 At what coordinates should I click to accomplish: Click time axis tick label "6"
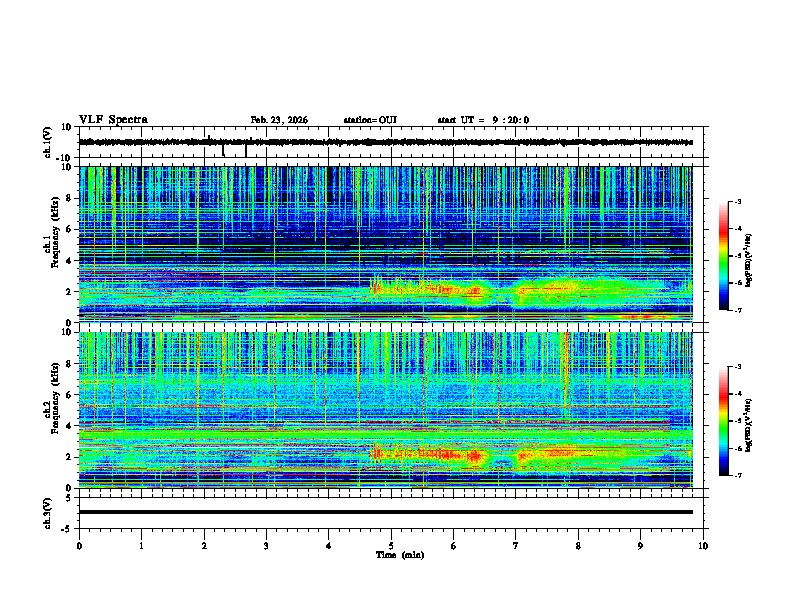pos(454,546)
